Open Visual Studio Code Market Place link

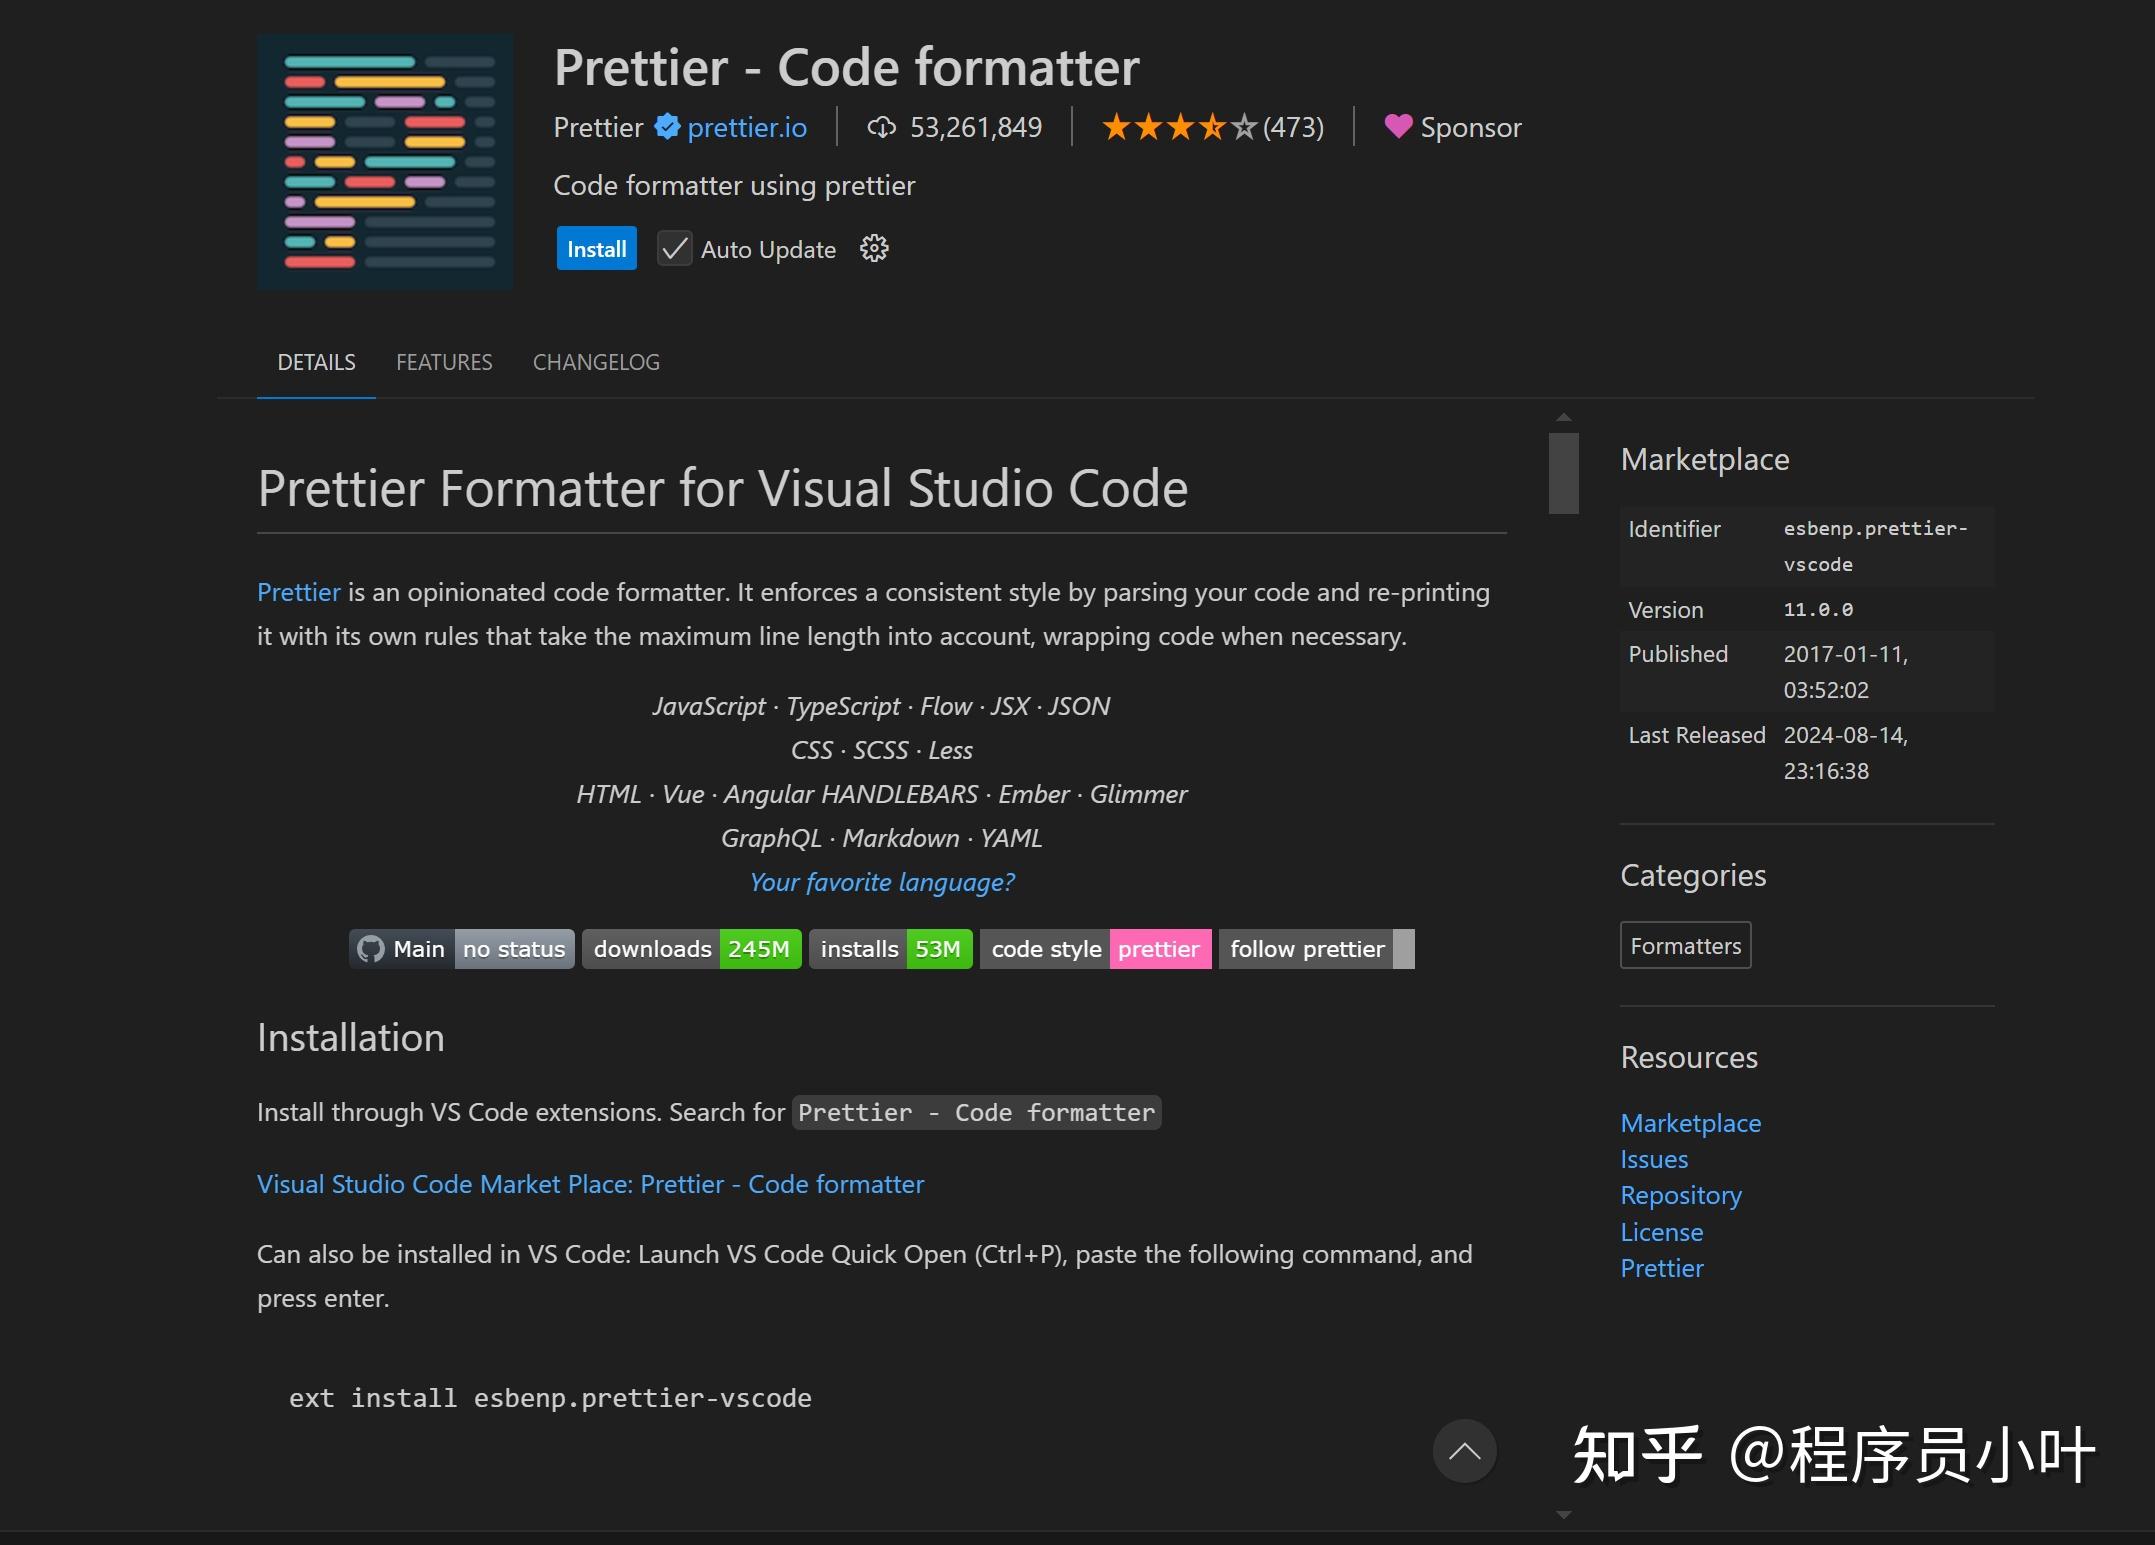point(590,1184)
